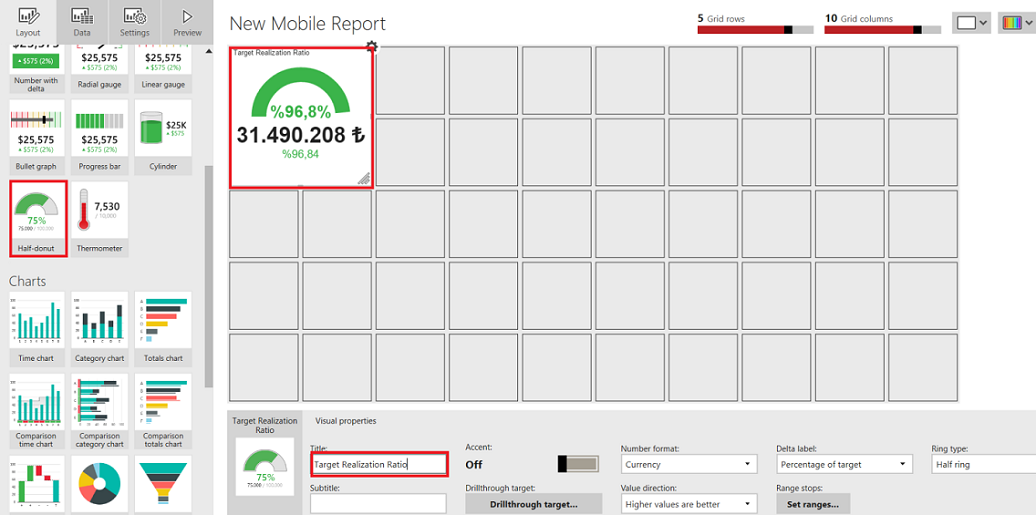Select the Comparison category chart tile
This screenshot has width=1036, height=515.
pos(99,411)
